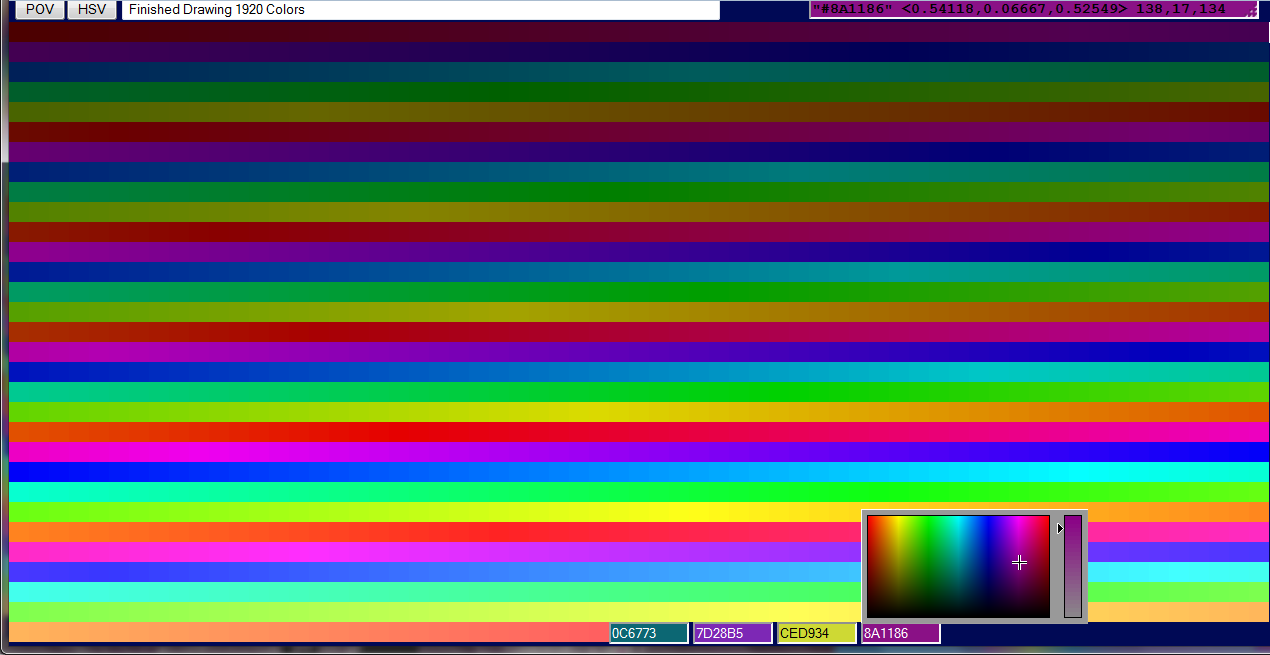1270x655 pixels.
Task: Pick pure red in picker's top-left corner
Action: pyautogui.click(x=870, y=519)
